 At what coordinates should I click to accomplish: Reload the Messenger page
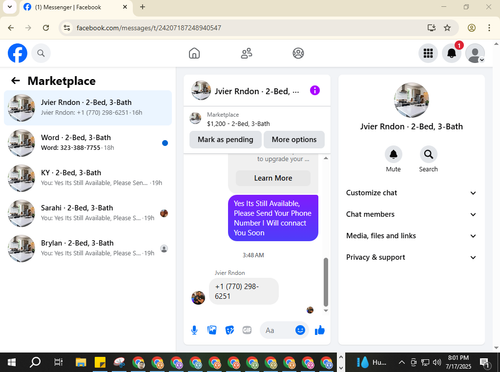click(46, 28)
